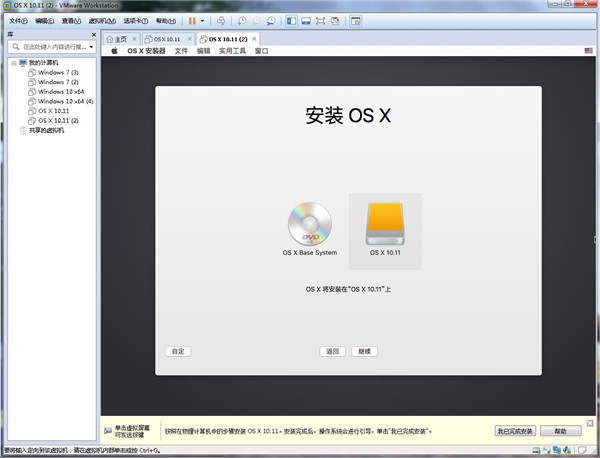Select OS X 10.11 in the library tree
This screenshot has height=458, width=600.
point(49,111)
